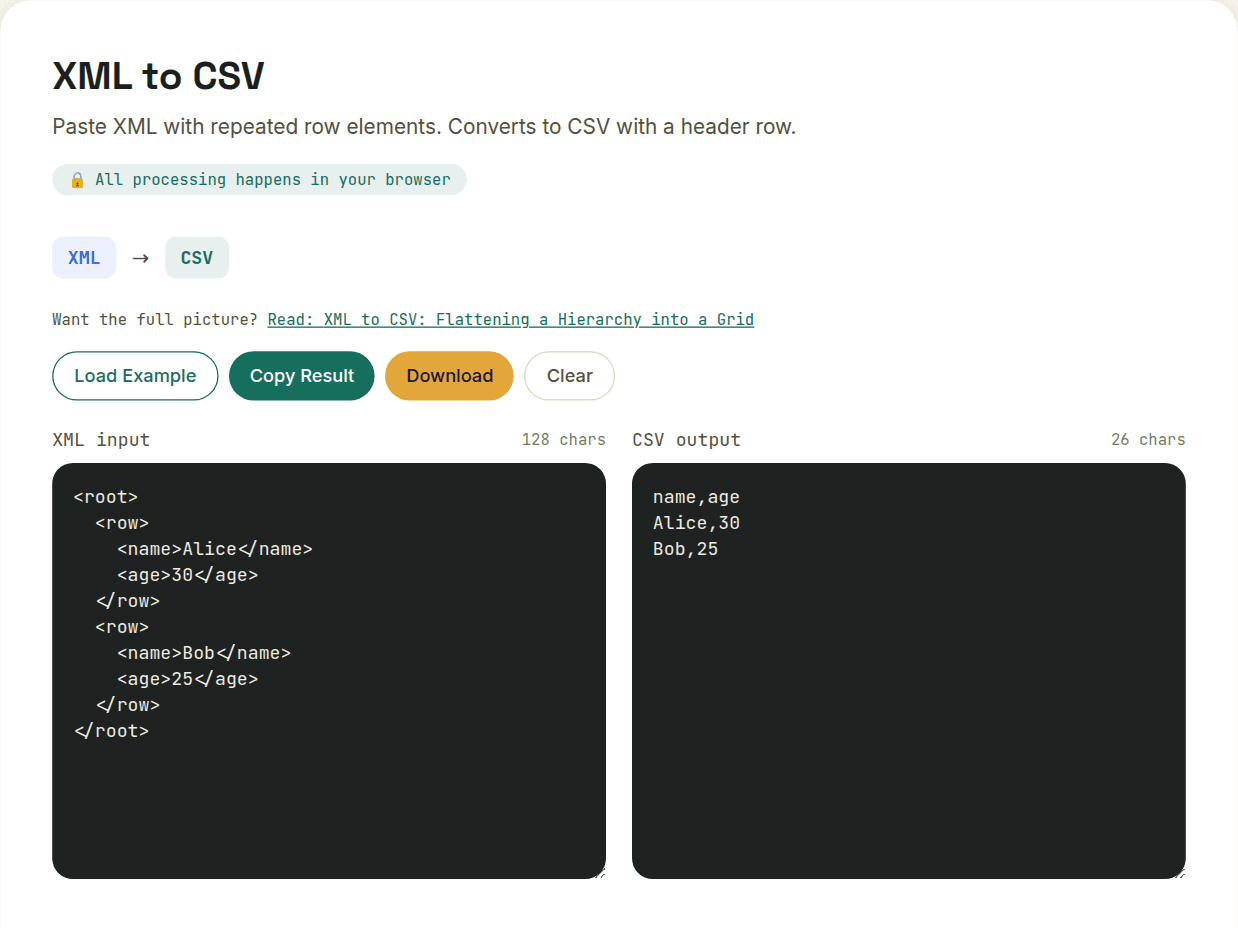Click the 'XML input' label

pyautogui.click(x=101, y=440)
